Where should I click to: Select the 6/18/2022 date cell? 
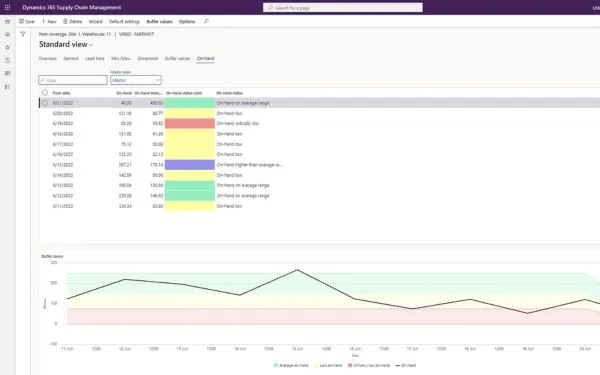[63, 134]
